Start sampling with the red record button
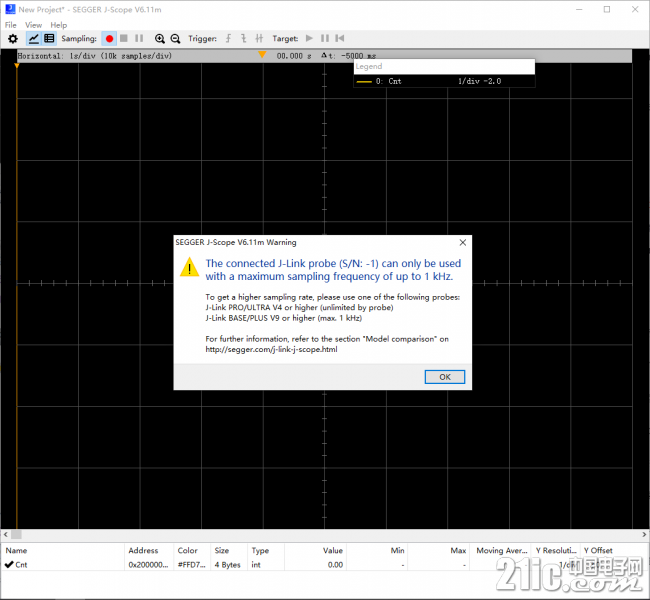650x600 pixels. pyautogui.click(x=109, y=39)
